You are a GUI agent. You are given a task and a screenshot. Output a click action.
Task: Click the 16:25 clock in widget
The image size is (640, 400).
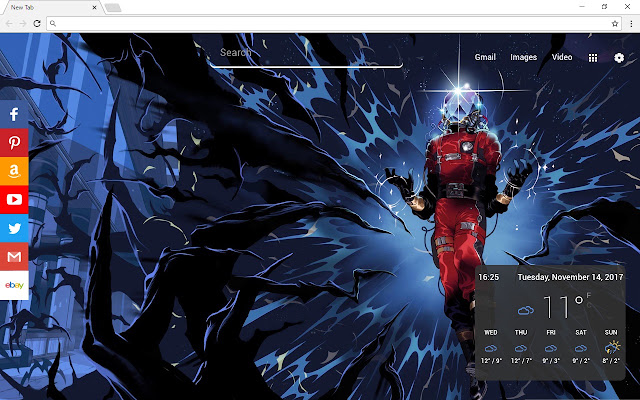click(489, 277)
